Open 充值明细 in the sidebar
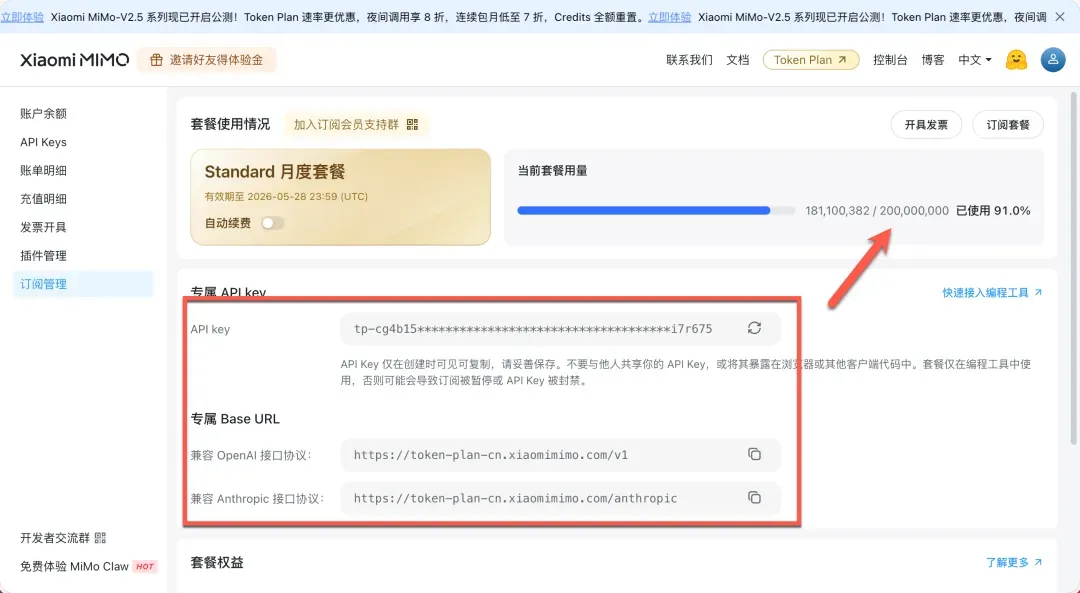The image size is (1080, 593). click(x=43, y=198)
